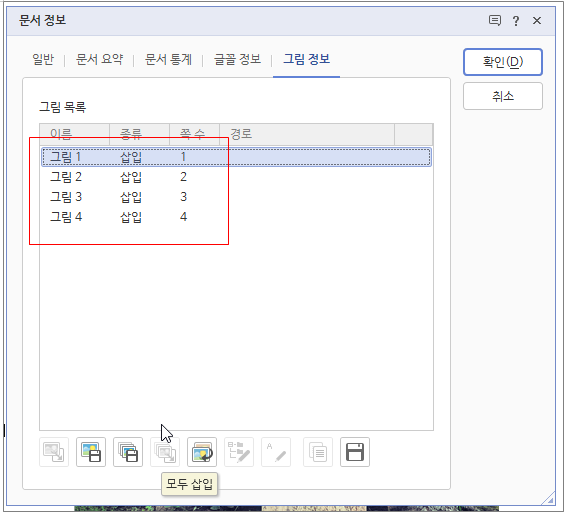Sort by the 이름 column header
The image size is (570, 517).
75,135
